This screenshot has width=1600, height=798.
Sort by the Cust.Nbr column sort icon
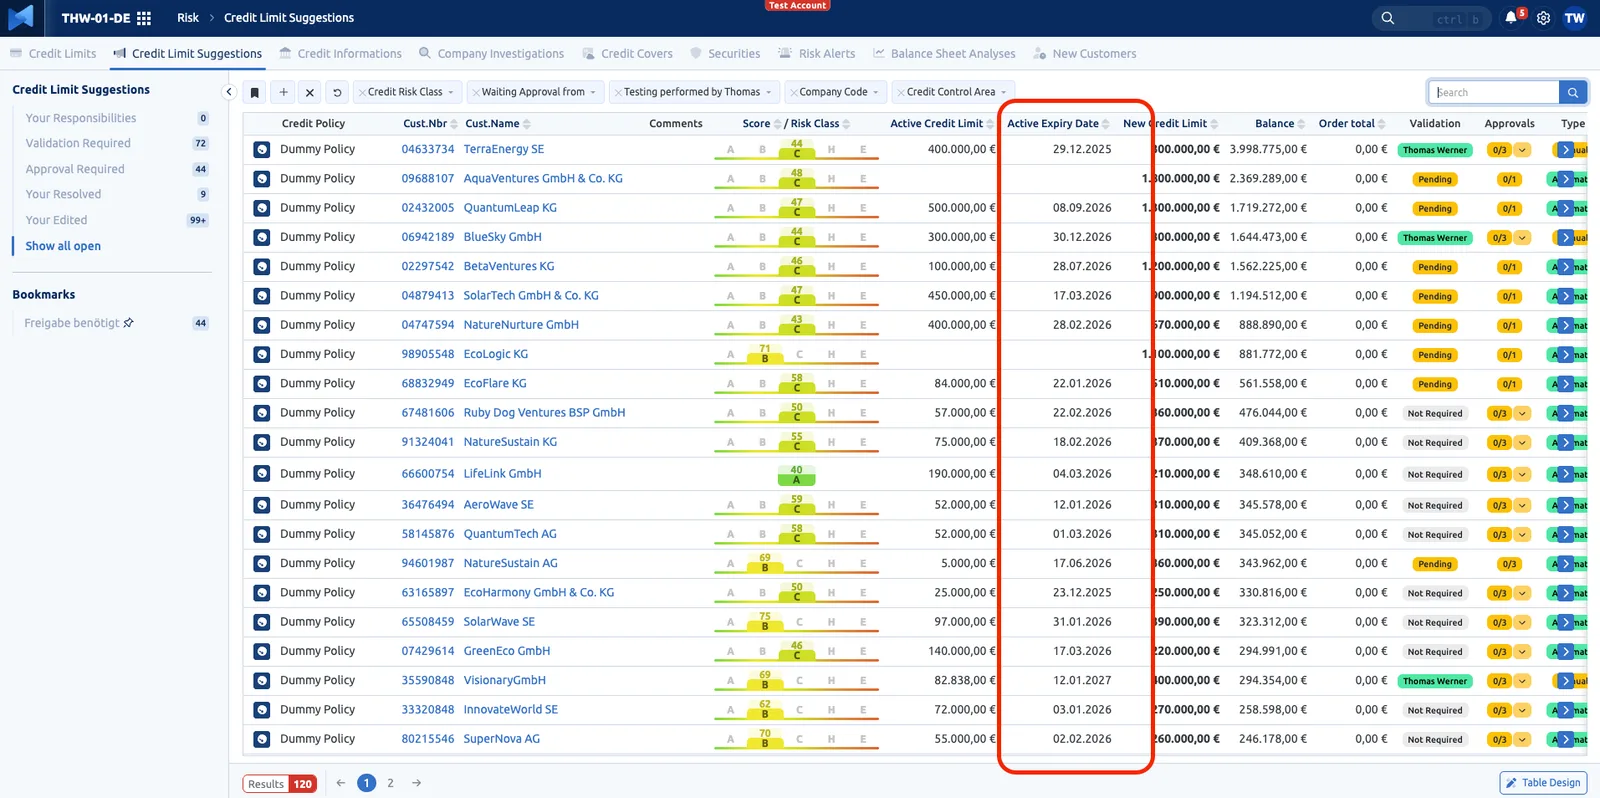[x=454, y=124]
